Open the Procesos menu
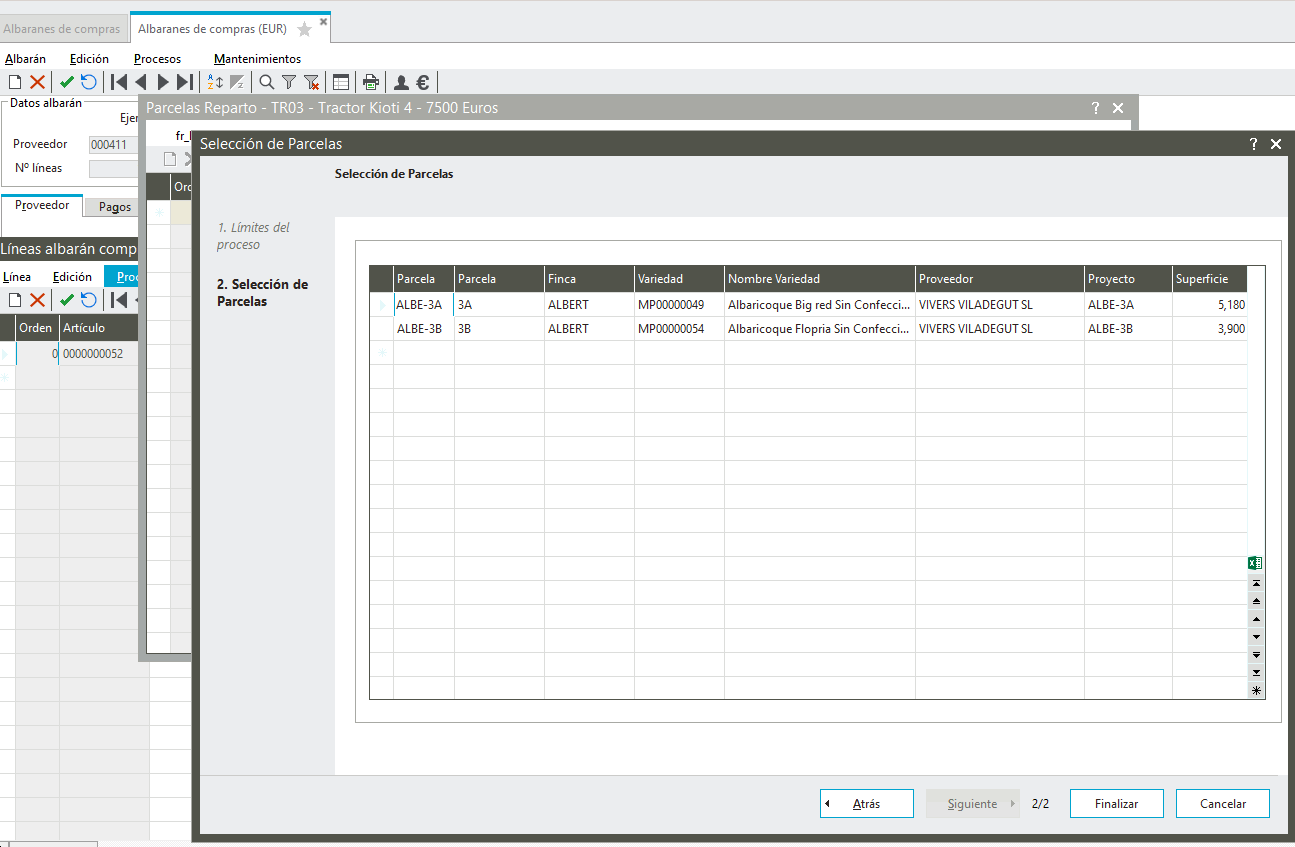Screen dimensions: 1295x847 (x=157, y=59)
